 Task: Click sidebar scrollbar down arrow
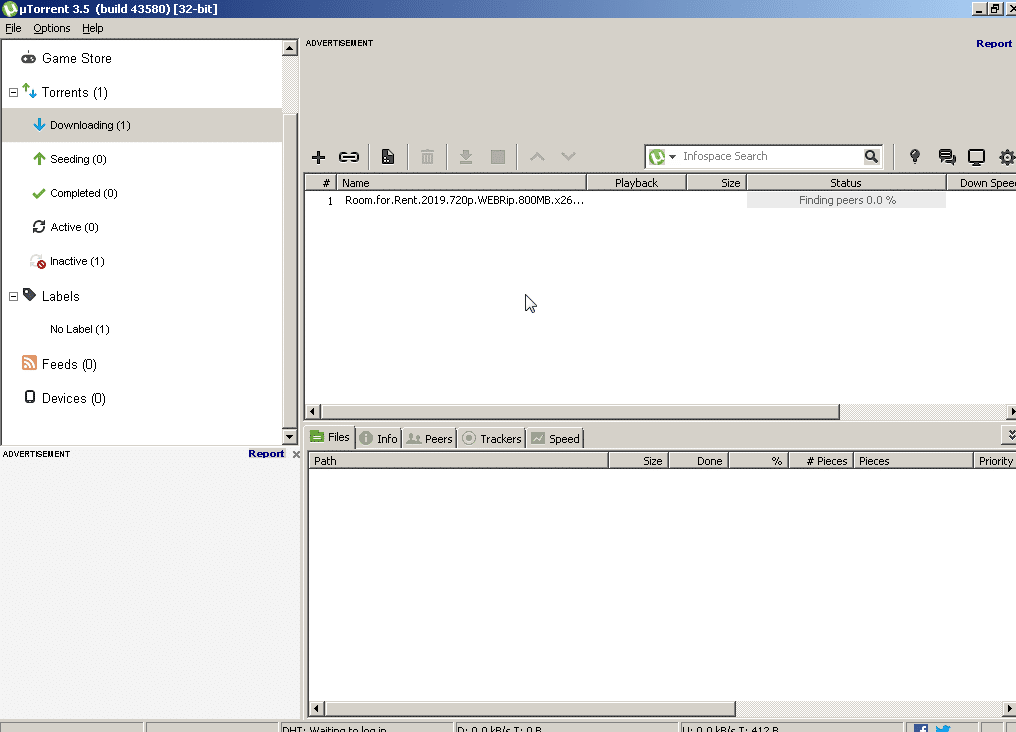pyautogui.click(x=290, y=437)
